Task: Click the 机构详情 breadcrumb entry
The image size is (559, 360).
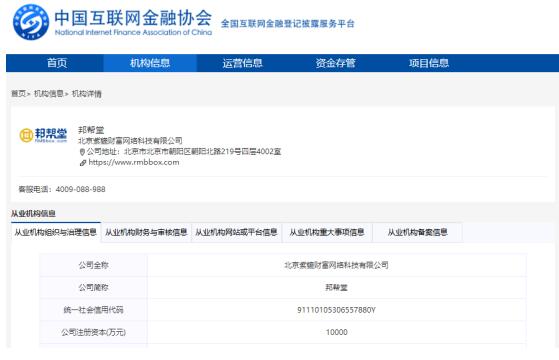Action: tap(87, 94)
